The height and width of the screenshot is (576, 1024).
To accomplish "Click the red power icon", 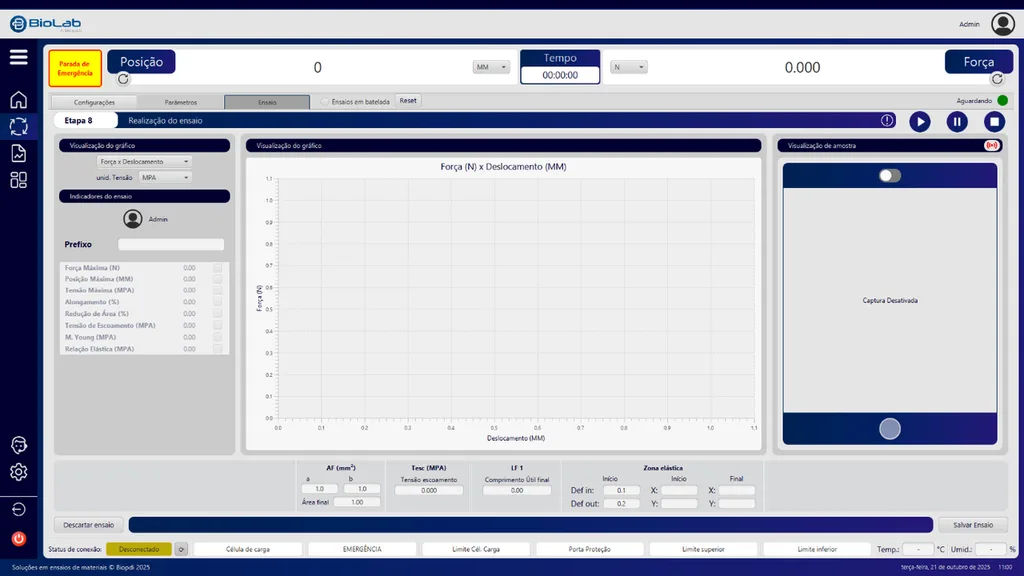I will point(18,539).
